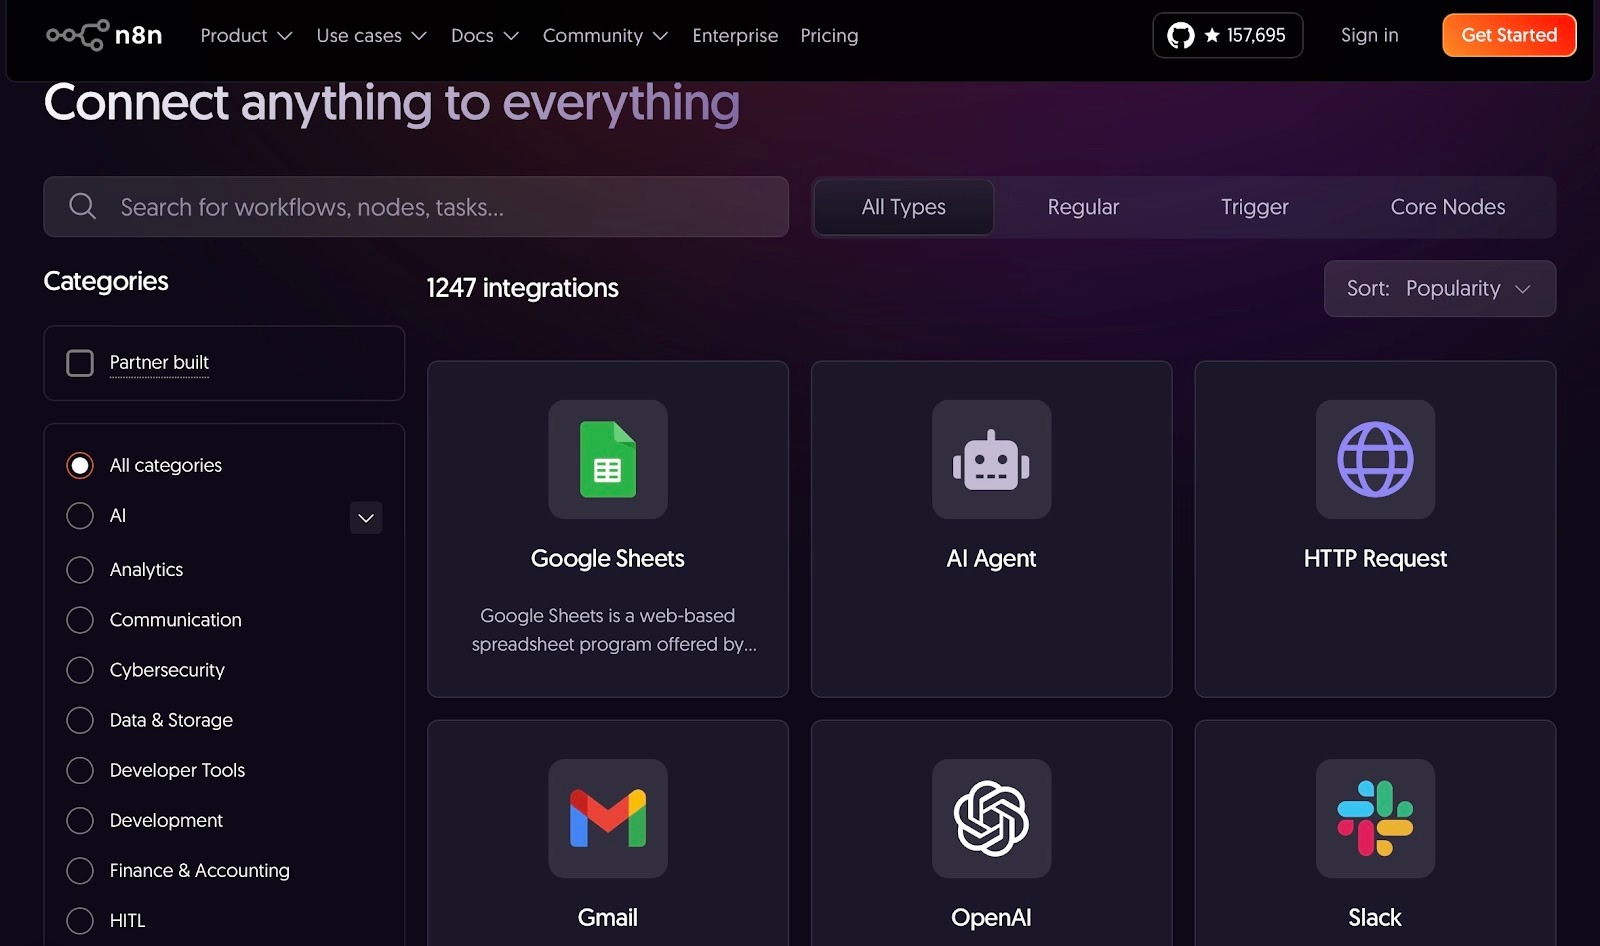Switch to the All Types tab
The image size is (1600, 946).
coord(904,207)
